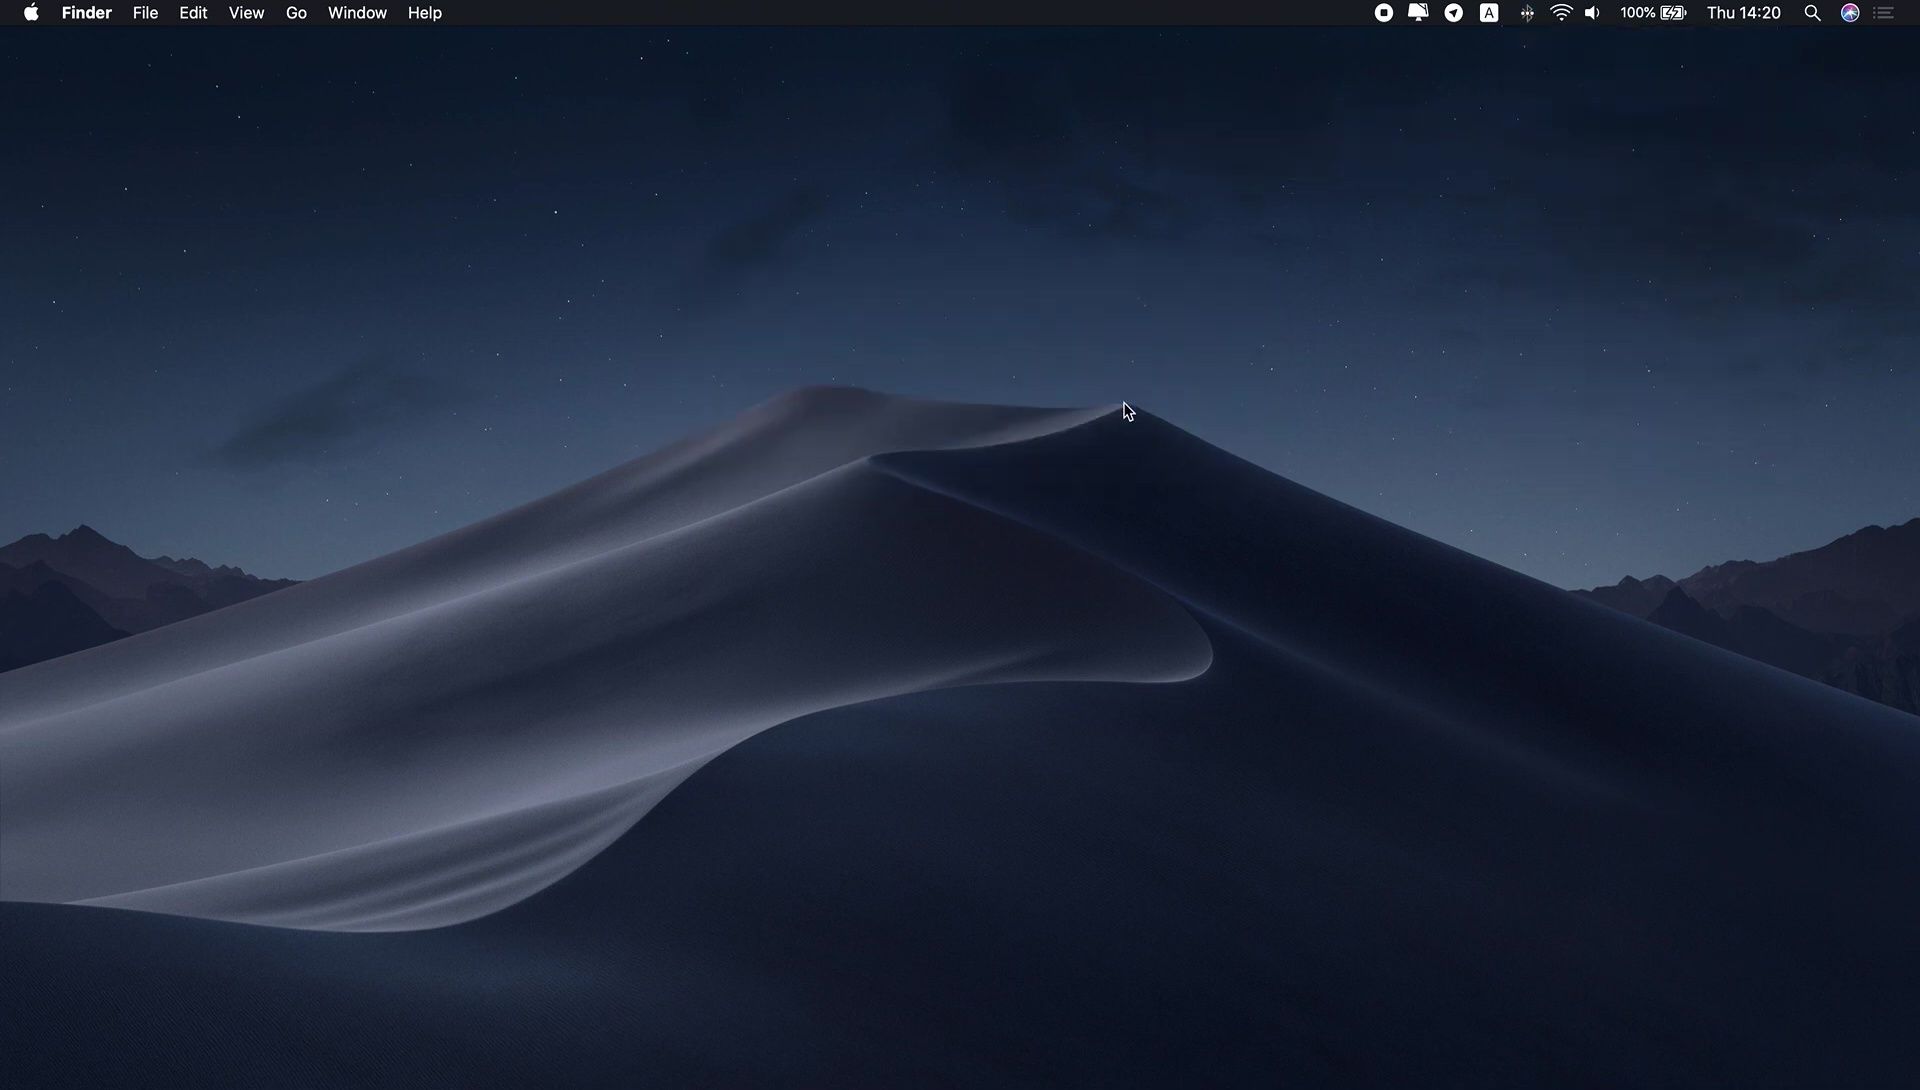Open the Help menu
Image resolution: width=1920 pixels, height=1090 pixels.
[424, 13]
